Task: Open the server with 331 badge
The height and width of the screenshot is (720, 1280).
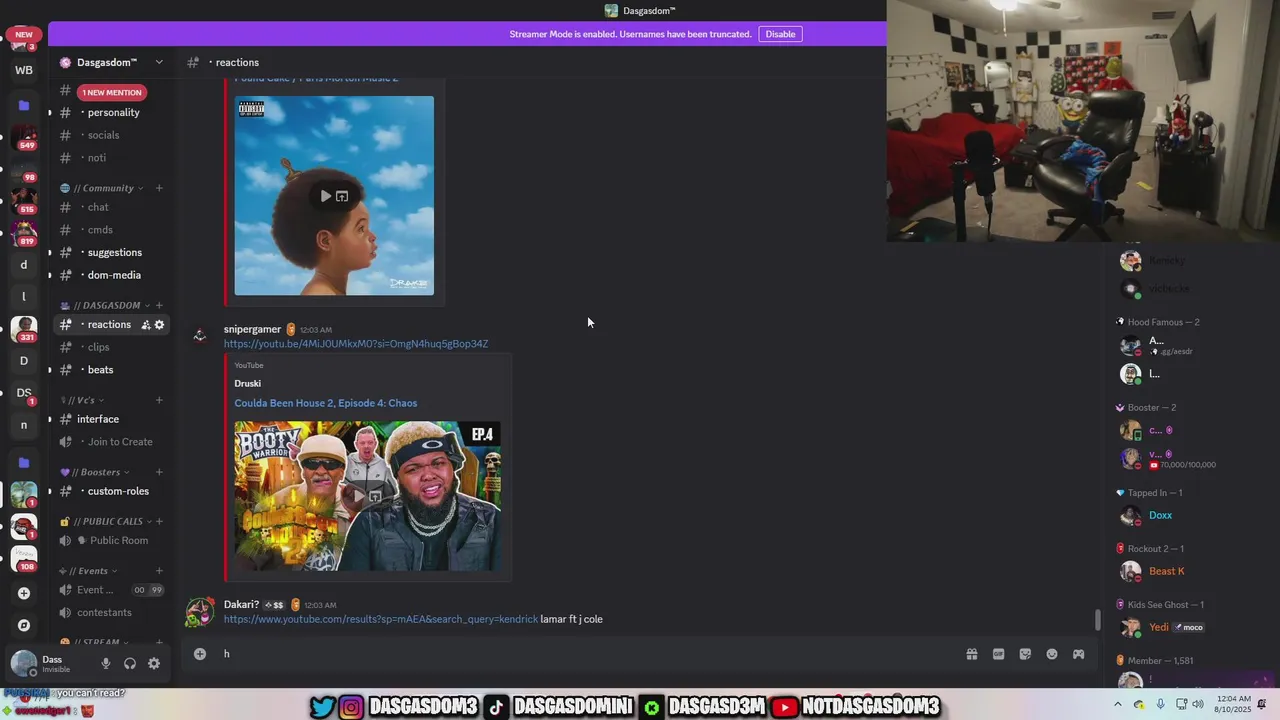Action: [24, 329]
